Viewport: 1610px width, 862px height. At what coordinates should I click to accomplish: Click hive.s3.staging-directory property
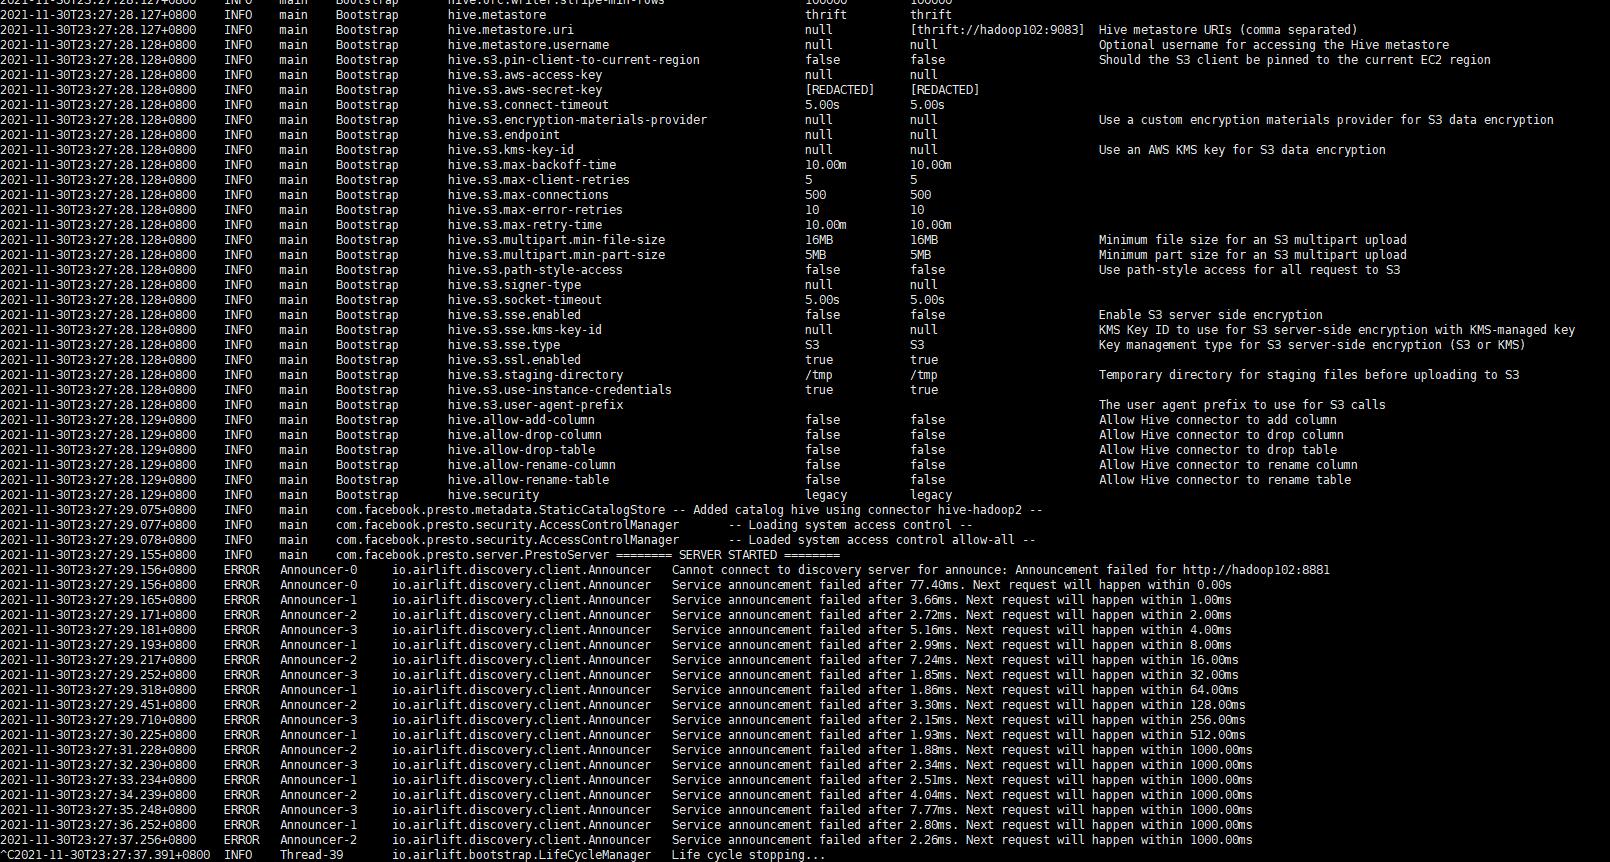tap(535, 375)
